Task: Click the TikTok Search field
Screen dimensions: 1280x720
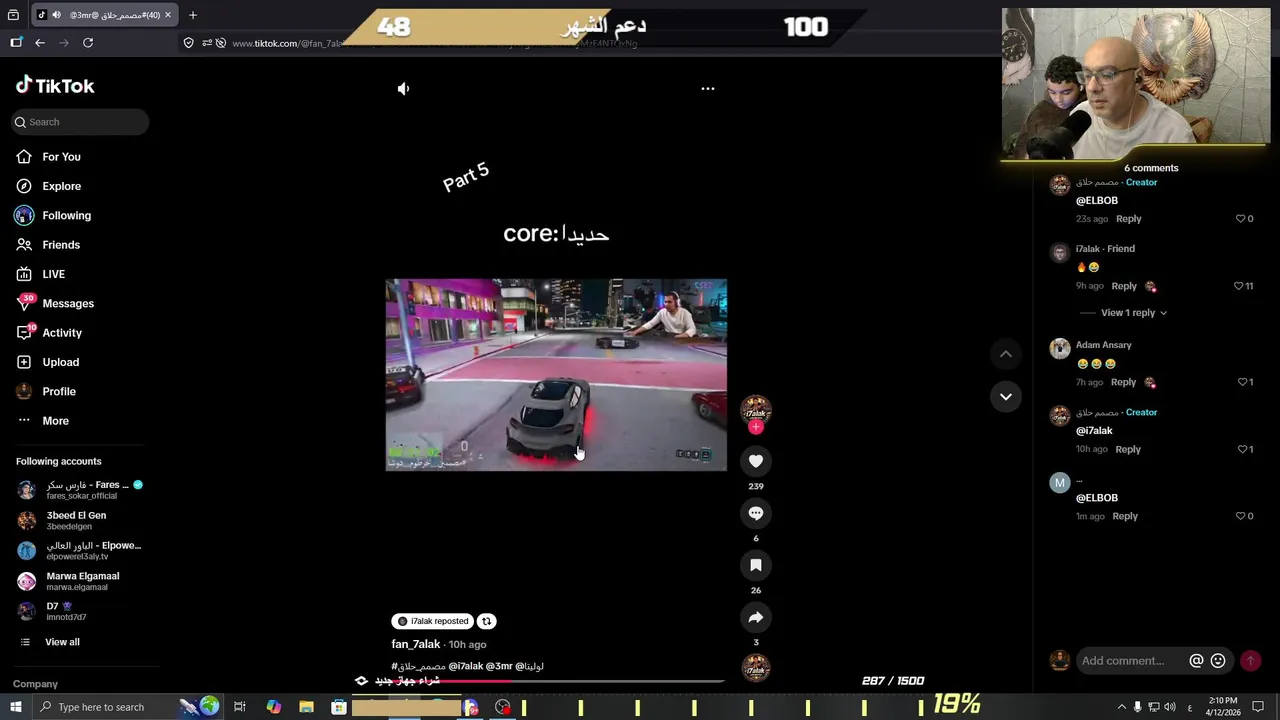Action: click(x=80, y=122)
